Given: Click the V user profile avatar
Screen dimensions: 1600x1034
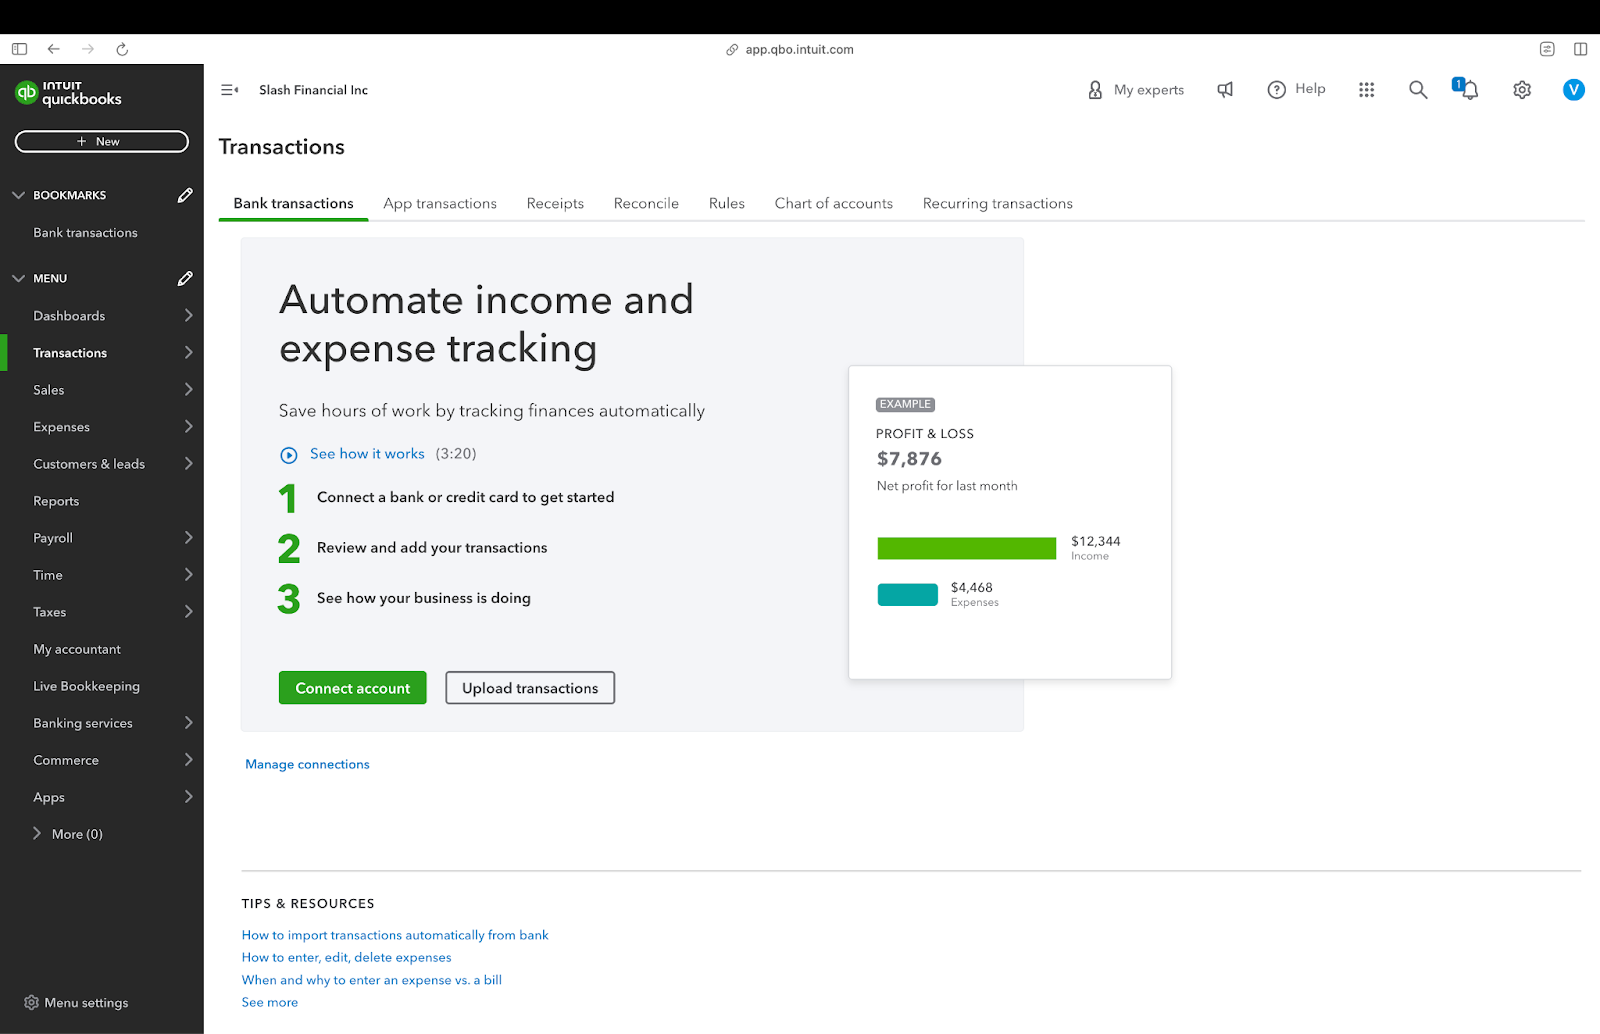Looking at the screenshot, I should tap(1574, 90).
